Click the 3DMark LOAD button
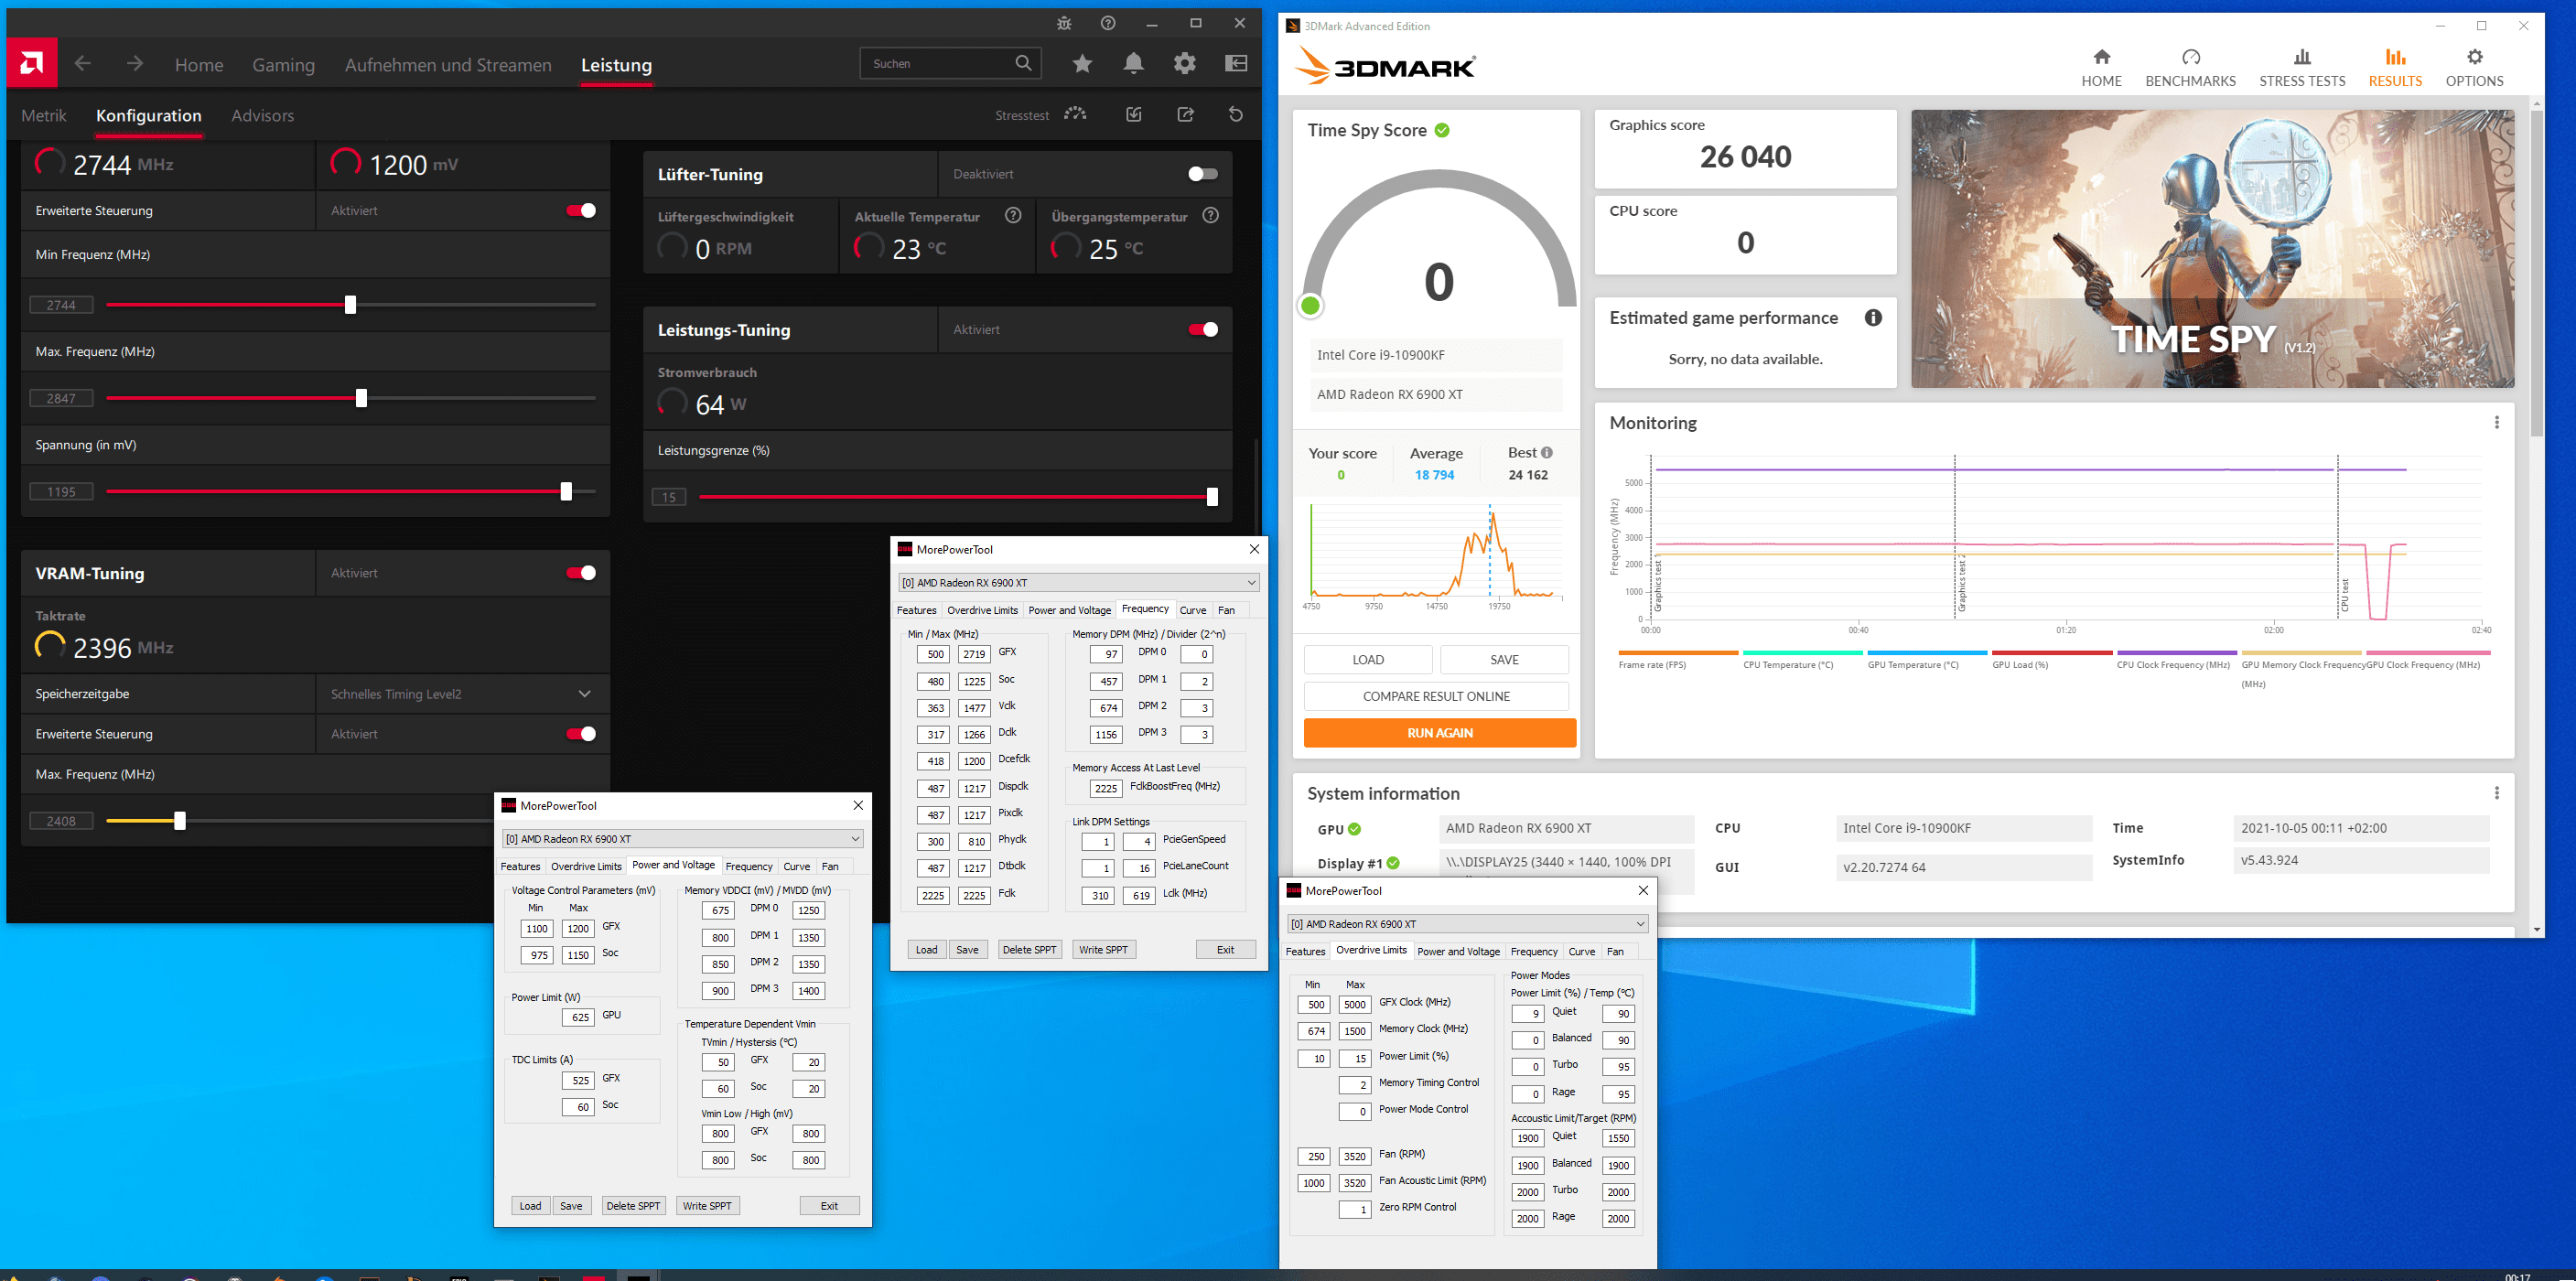This screenshot has height=1281, width=2576. click(1368, 660)
